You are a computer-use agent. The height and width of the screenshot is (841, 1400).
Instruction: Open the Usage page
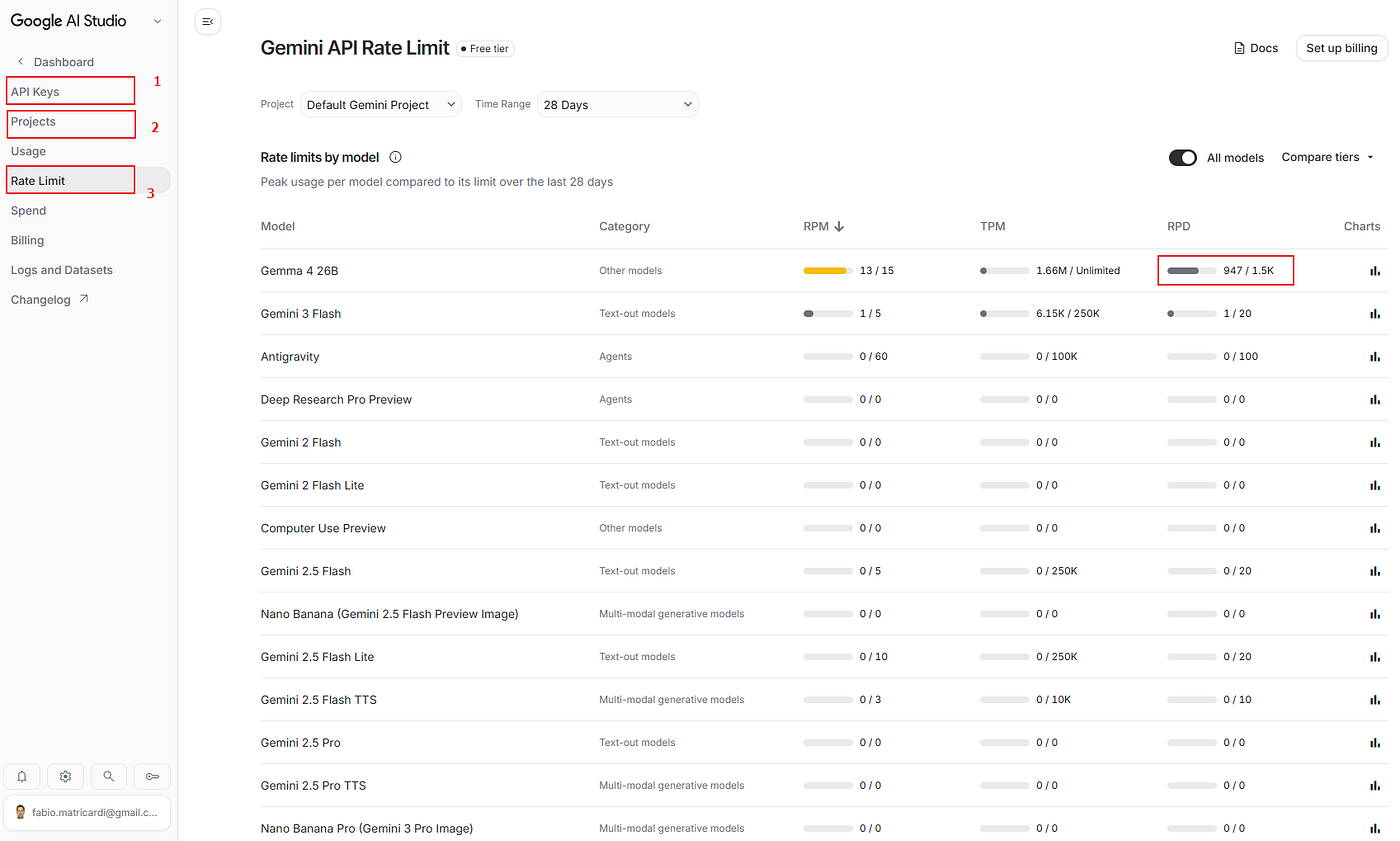[28, 152]
